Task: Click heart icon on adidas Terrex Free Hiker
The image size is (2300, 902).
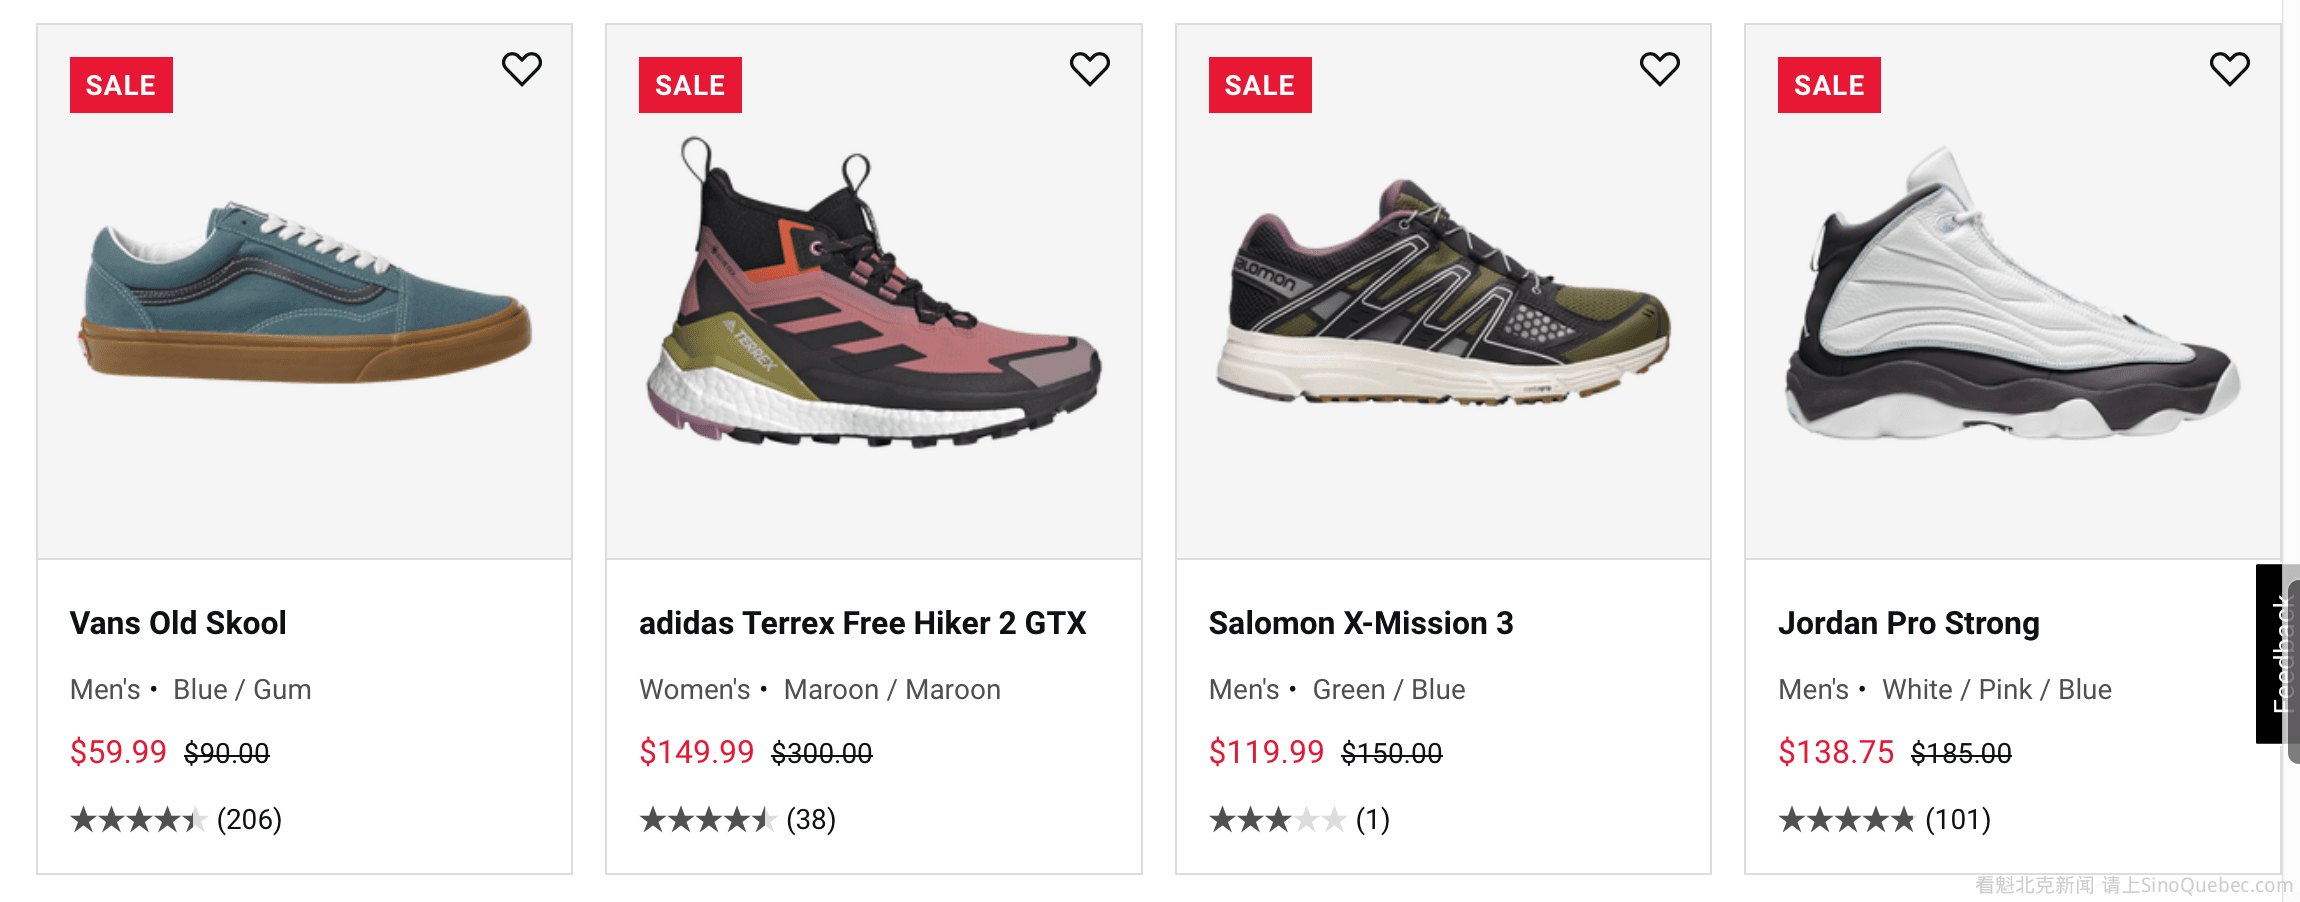Action: 1089,69
